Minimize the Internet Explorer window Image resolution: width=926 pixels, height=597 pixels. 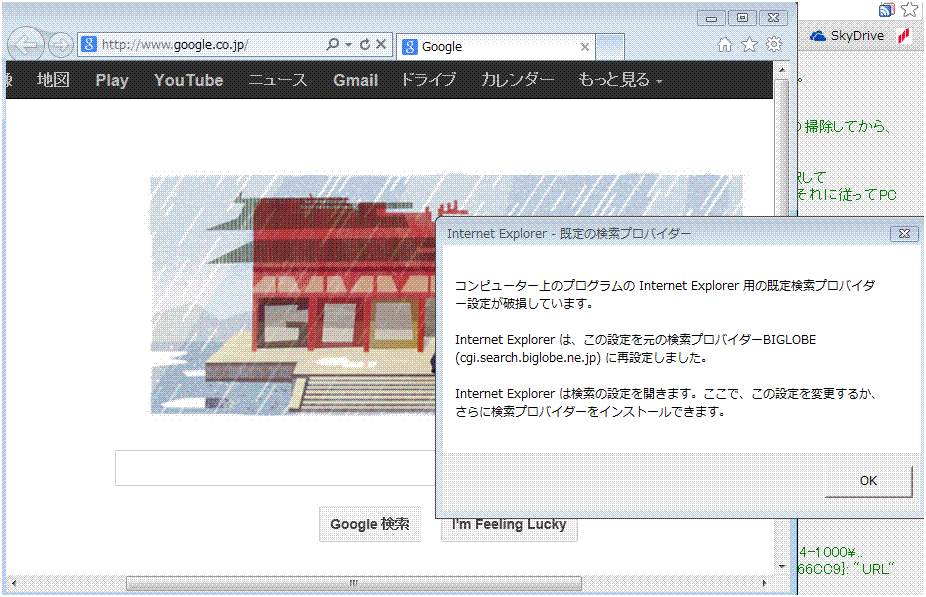point(711,18)
